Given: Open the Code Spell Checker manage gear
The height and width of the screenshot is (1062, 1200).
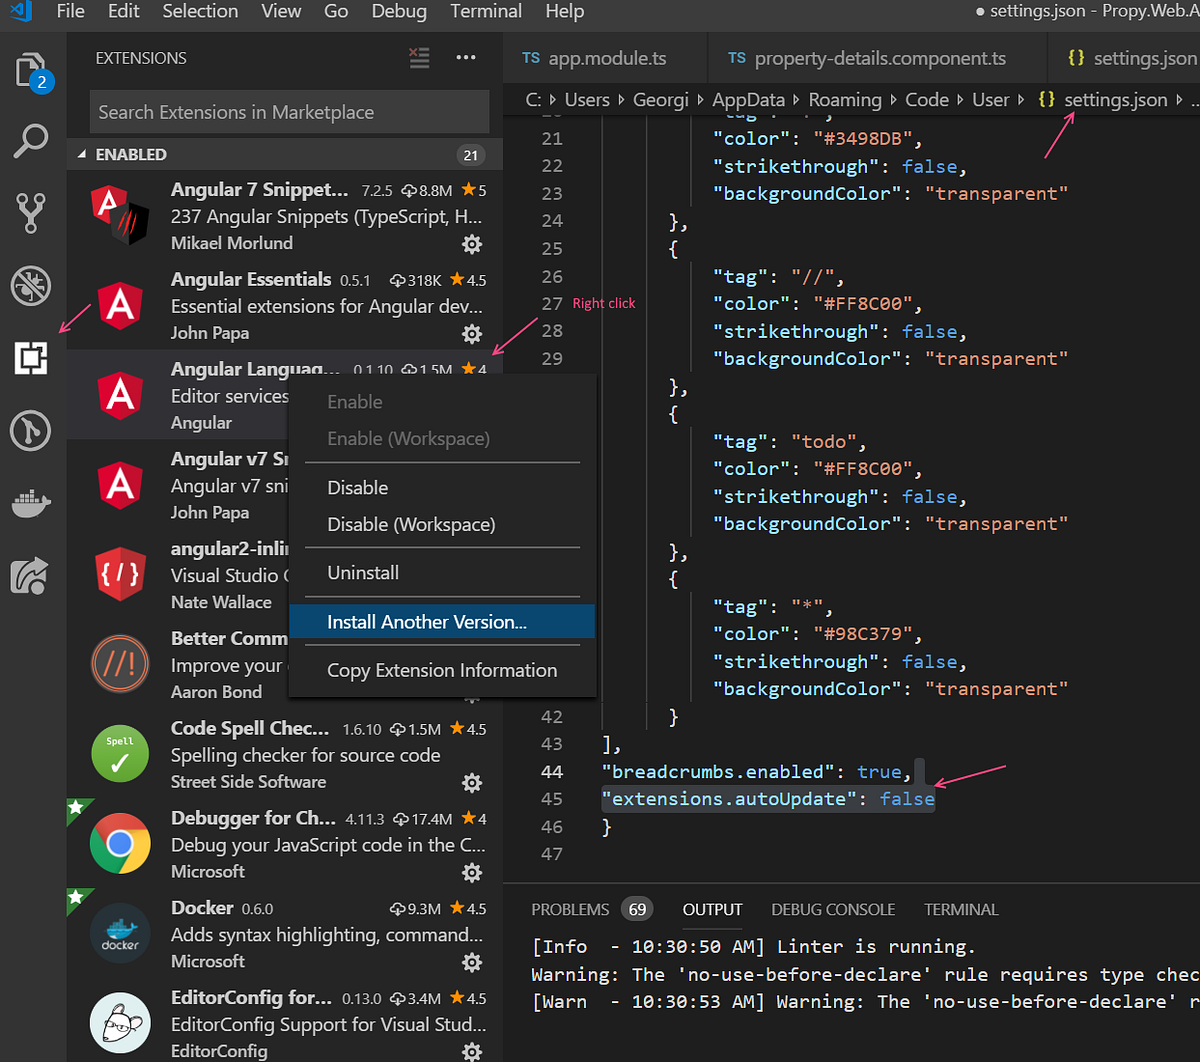Looking at the screenshot, I should 471,783.
